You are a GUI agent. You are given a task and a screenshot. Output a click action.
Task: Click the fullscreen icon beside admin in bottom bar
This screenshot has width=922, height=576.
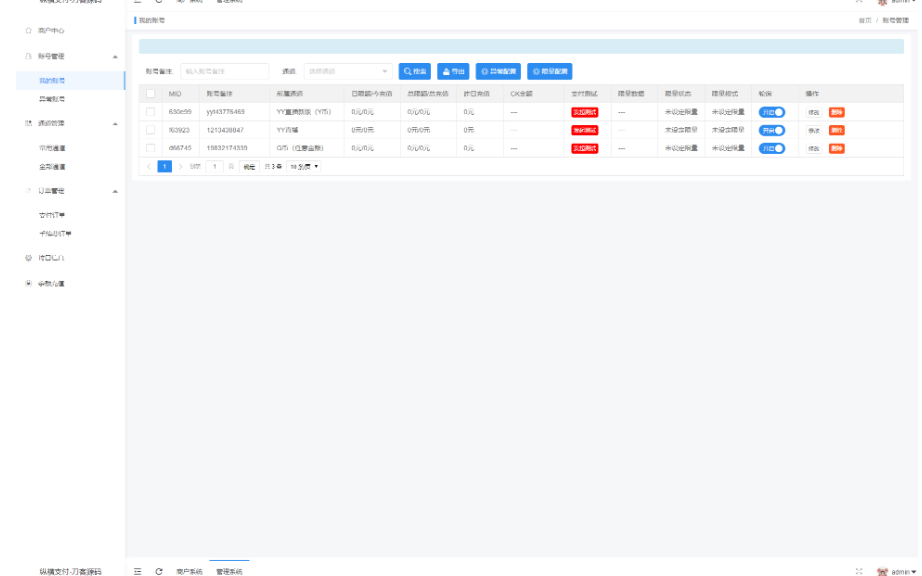pos(859,571)
